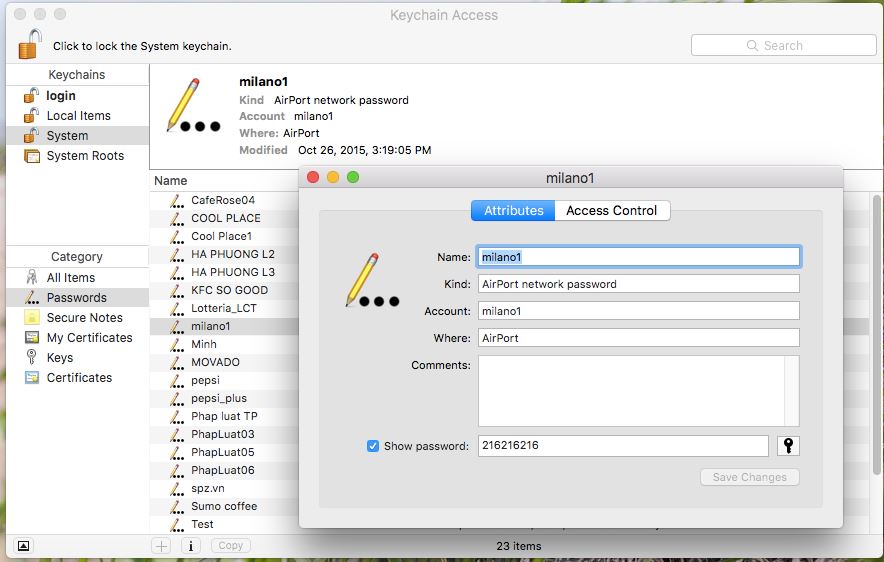Screen dimensions: 884x562
Task: Click into the Where field
Action: click(x=638, y=338)
